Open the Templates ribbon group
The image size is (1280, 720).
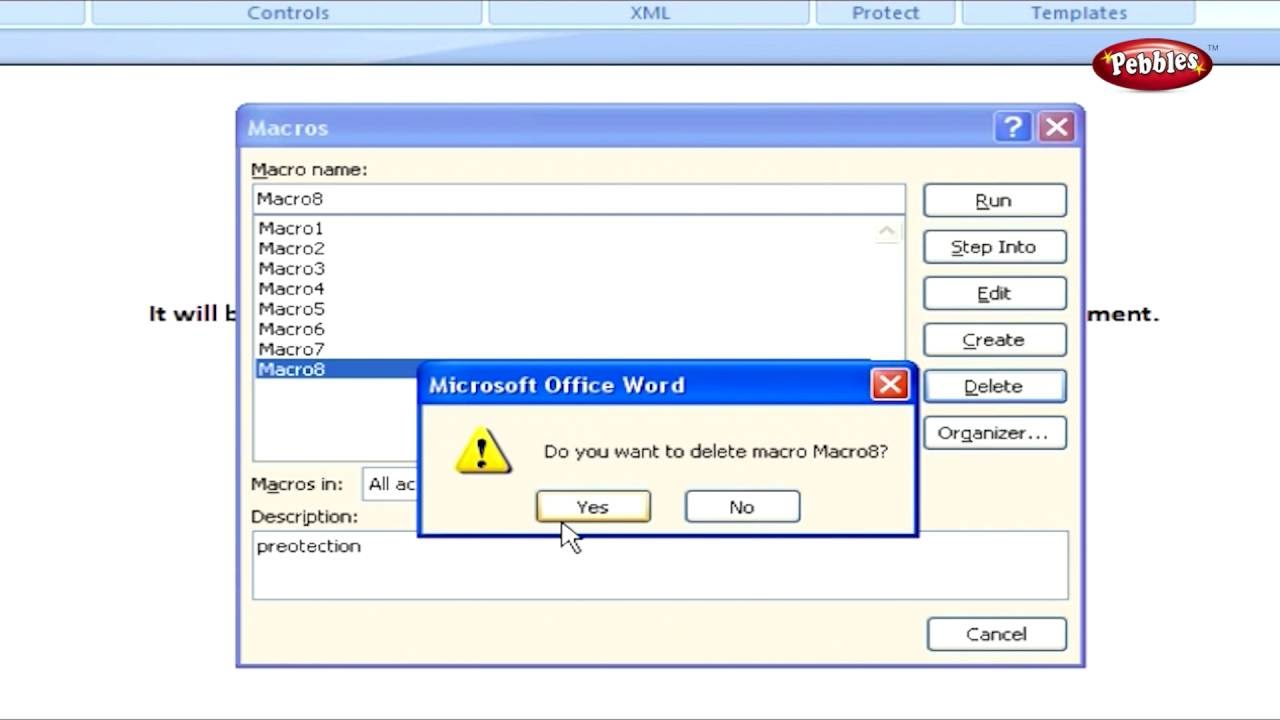[x=1079, y=13]
